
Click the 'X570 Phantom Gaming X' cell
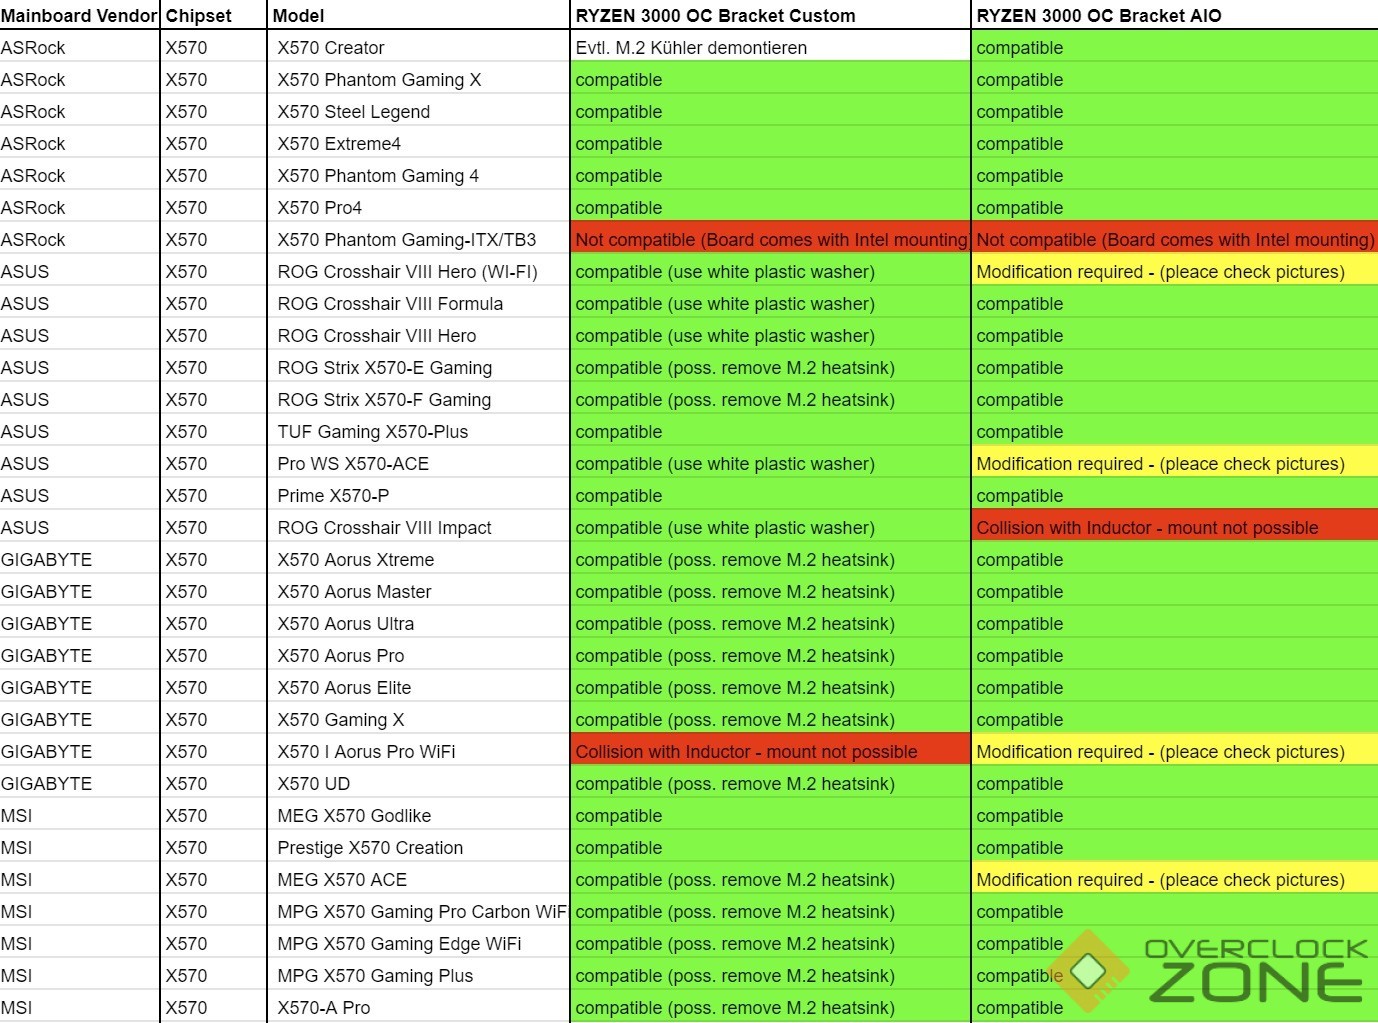click(x=418, y=79)
